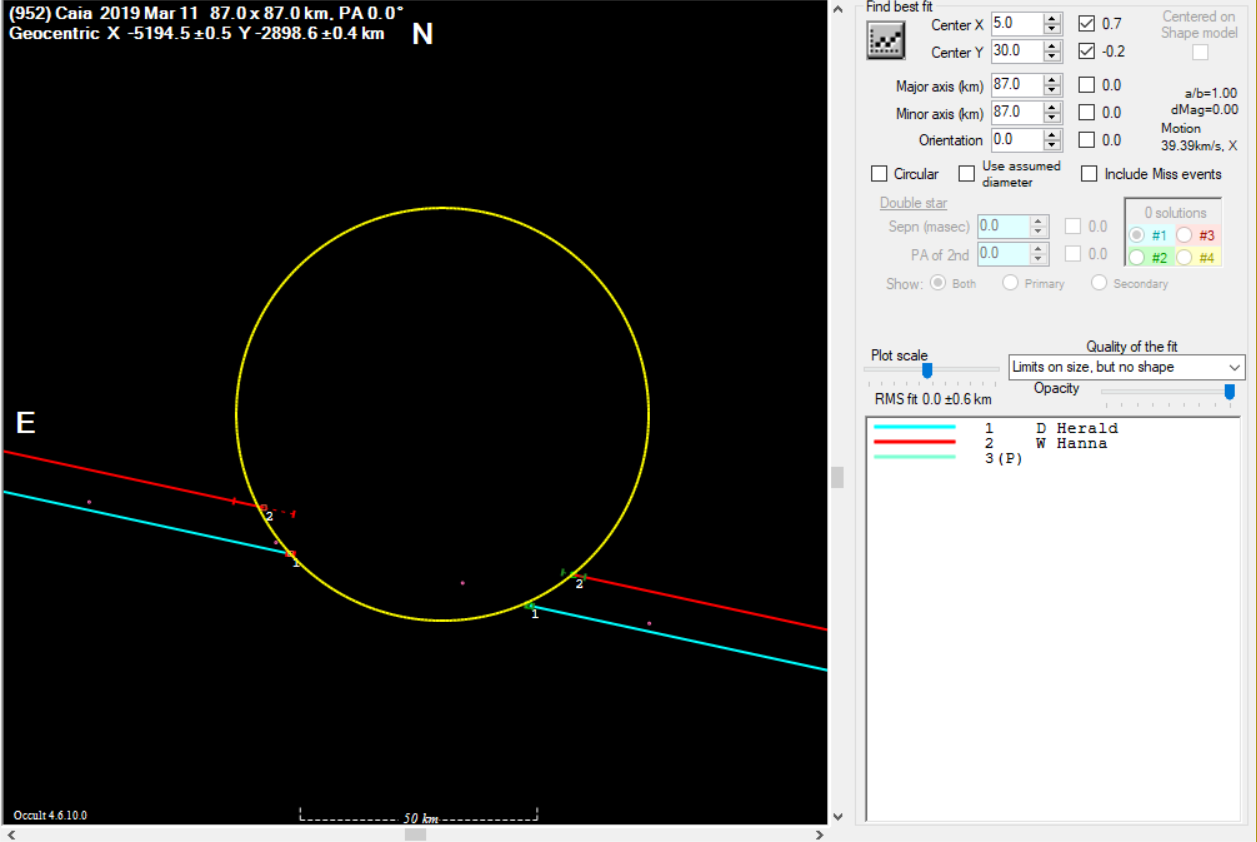Click the 50 km scale bar label
1257x842 pixels.
(x=420, y=818)
